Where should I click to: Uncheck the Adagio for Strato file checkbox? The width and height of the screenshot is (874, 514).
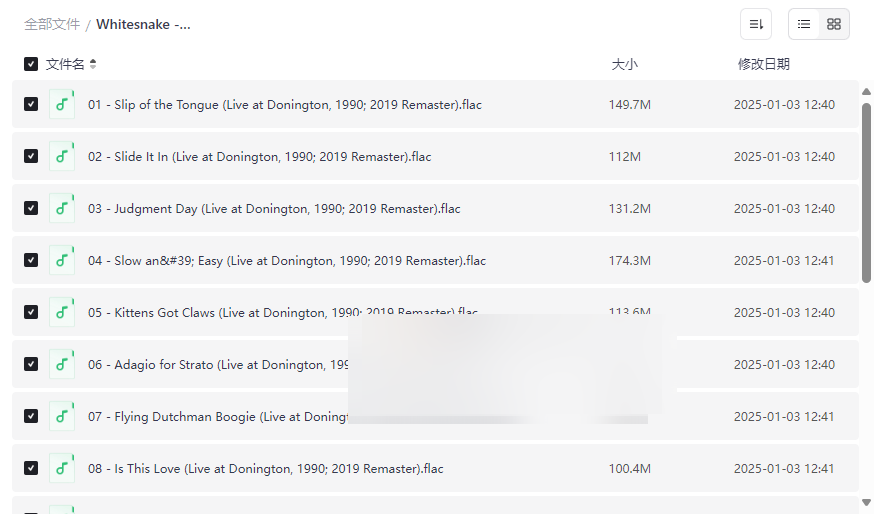coord(31,364)
